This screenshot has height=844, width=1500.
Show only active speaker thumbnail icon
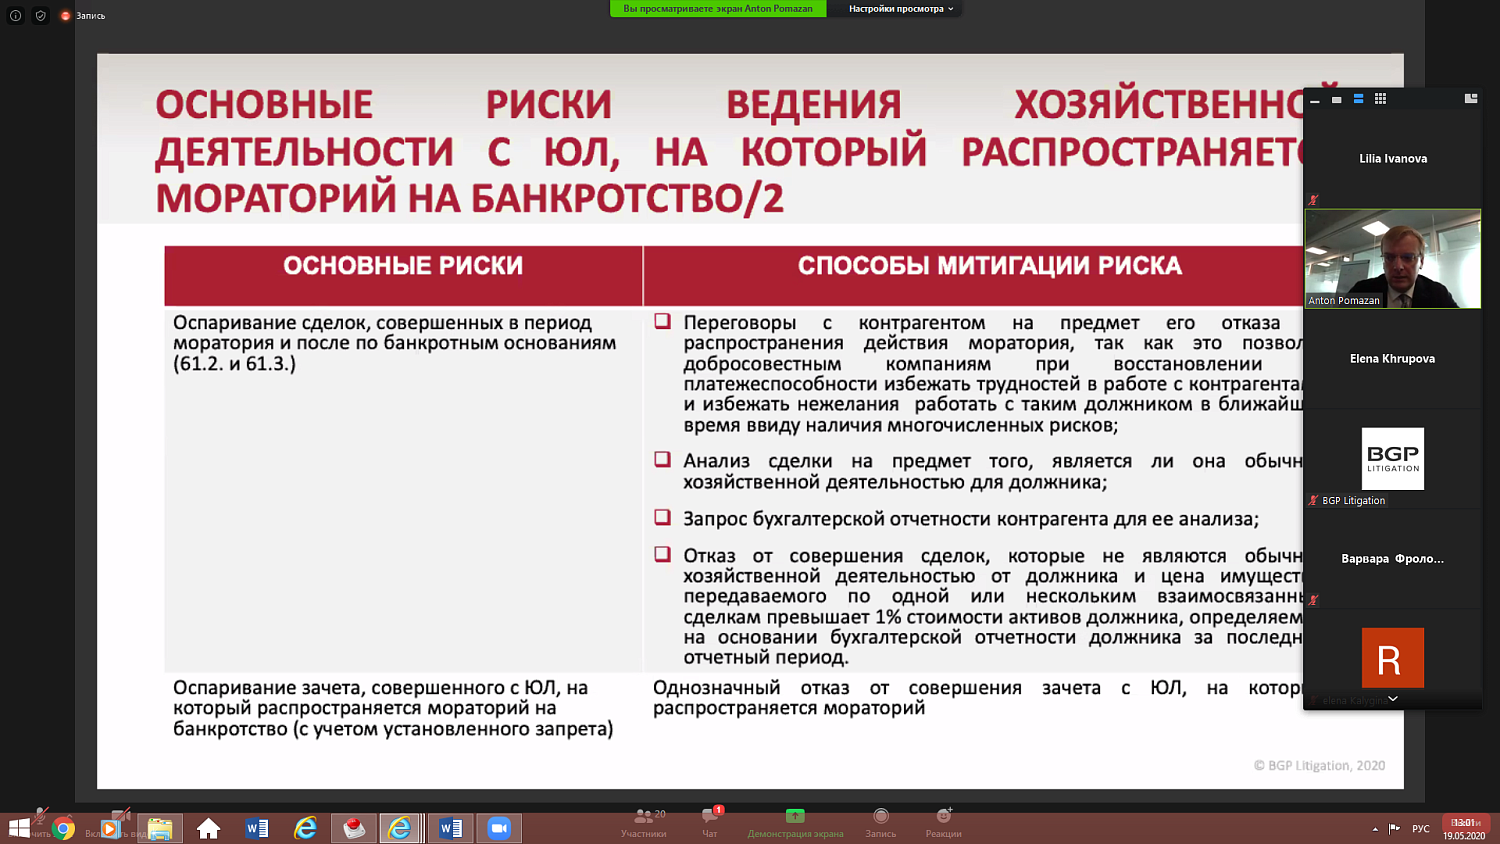(1337, 99)
